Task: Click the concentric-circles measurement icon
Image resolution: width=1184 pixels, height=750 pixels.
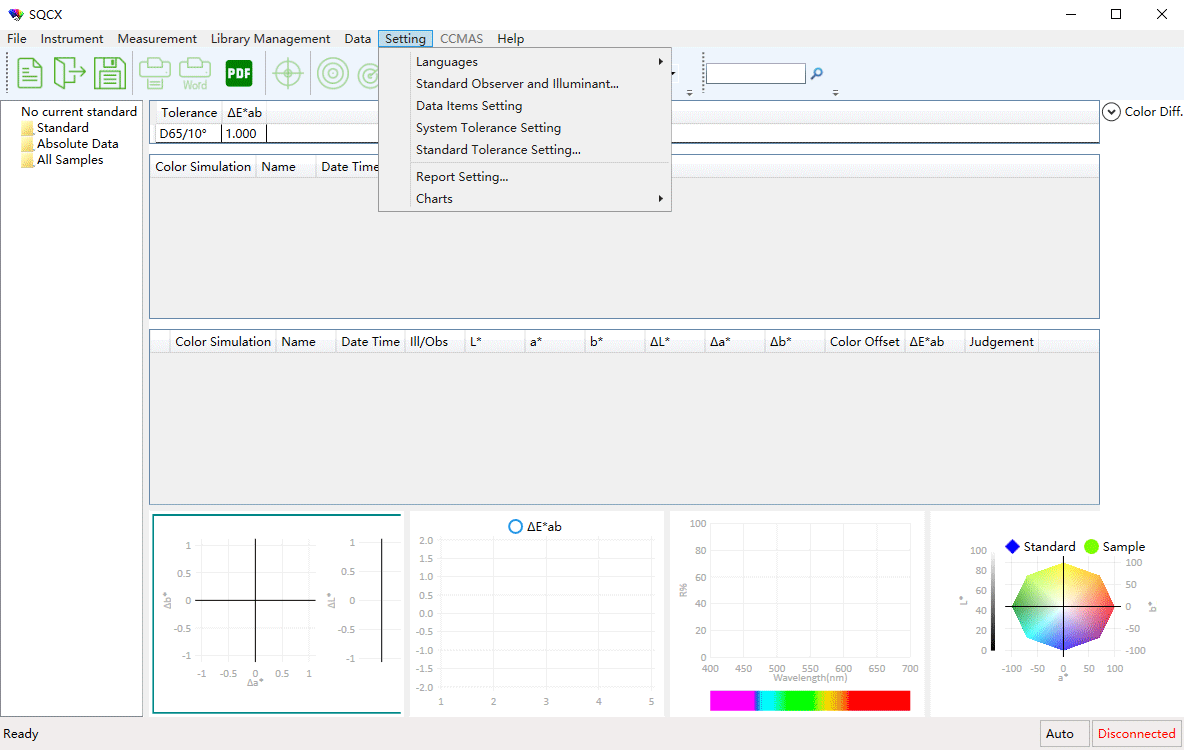Action: pos(333,73)
